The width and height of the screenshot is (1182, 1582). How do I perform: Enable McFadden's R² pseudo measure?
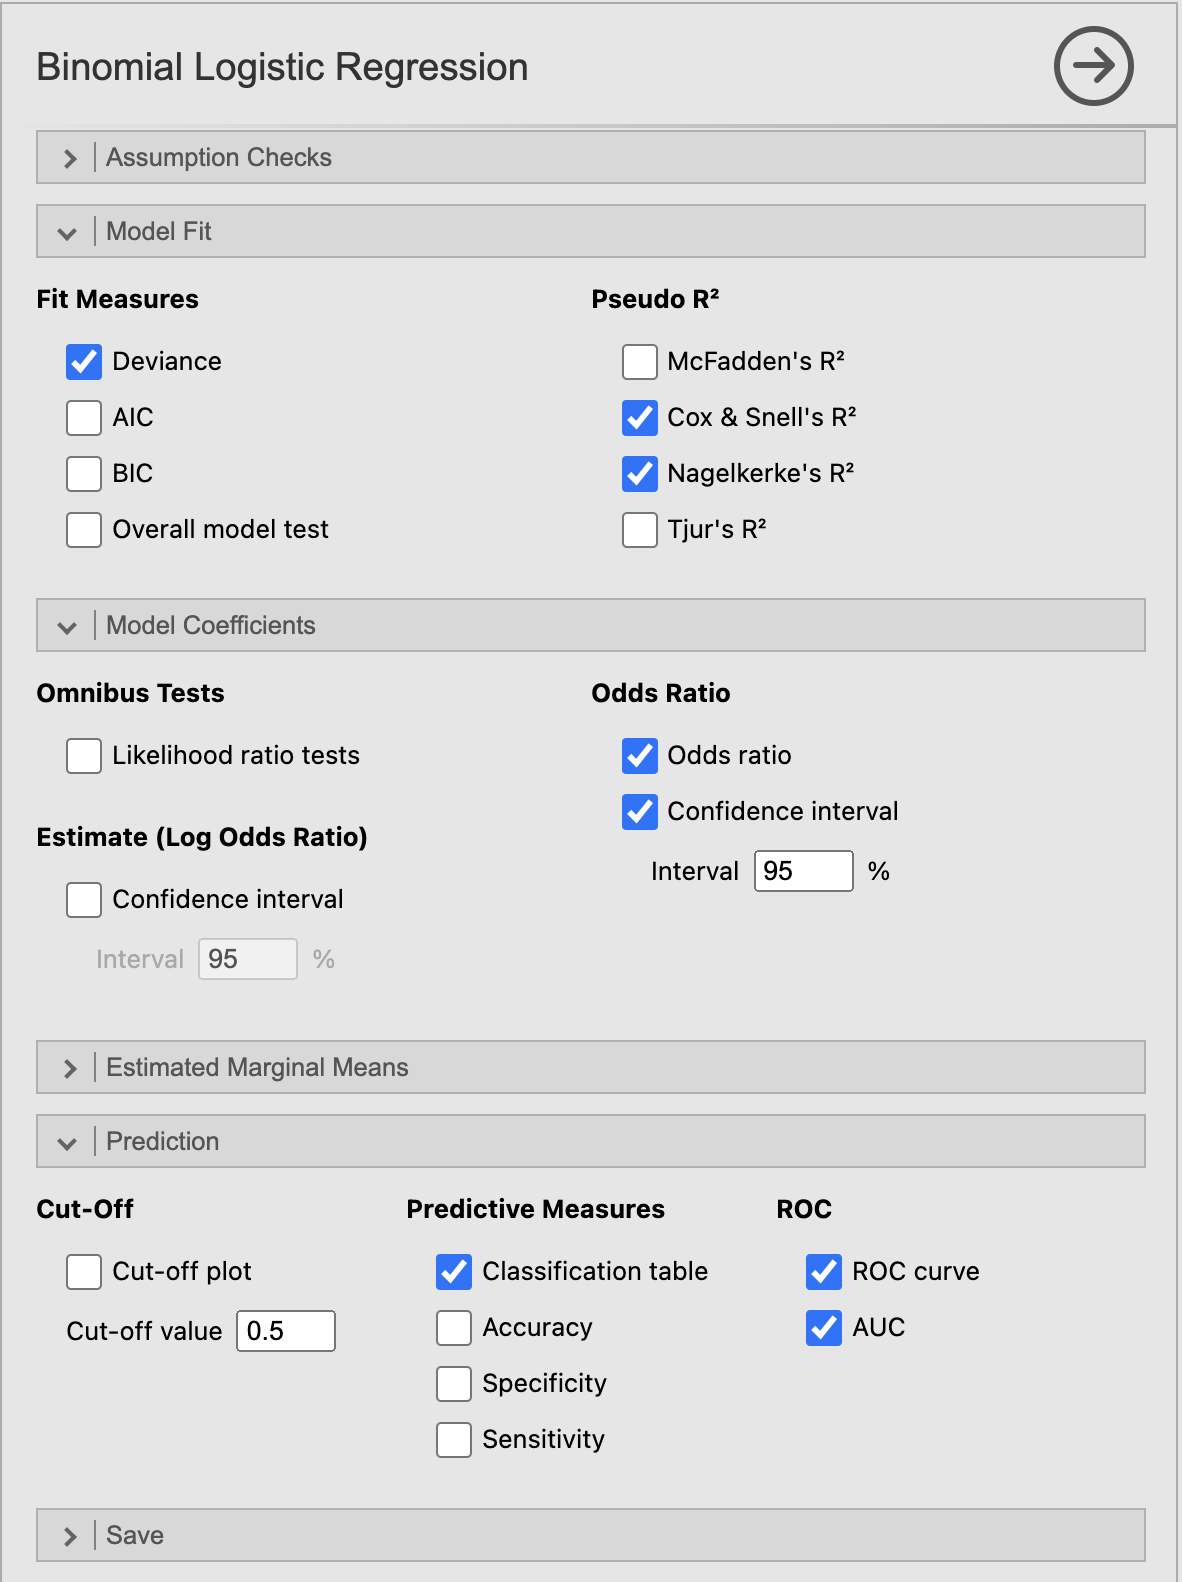click(640, 362)
